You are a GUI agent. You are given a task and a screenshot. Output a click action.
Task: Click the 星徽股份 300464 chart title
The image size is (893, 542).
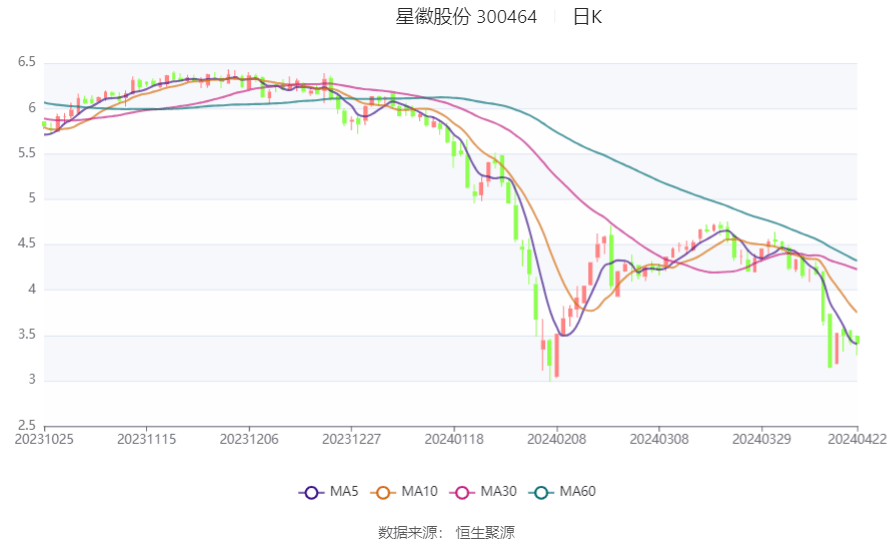[x=466, y=17]
